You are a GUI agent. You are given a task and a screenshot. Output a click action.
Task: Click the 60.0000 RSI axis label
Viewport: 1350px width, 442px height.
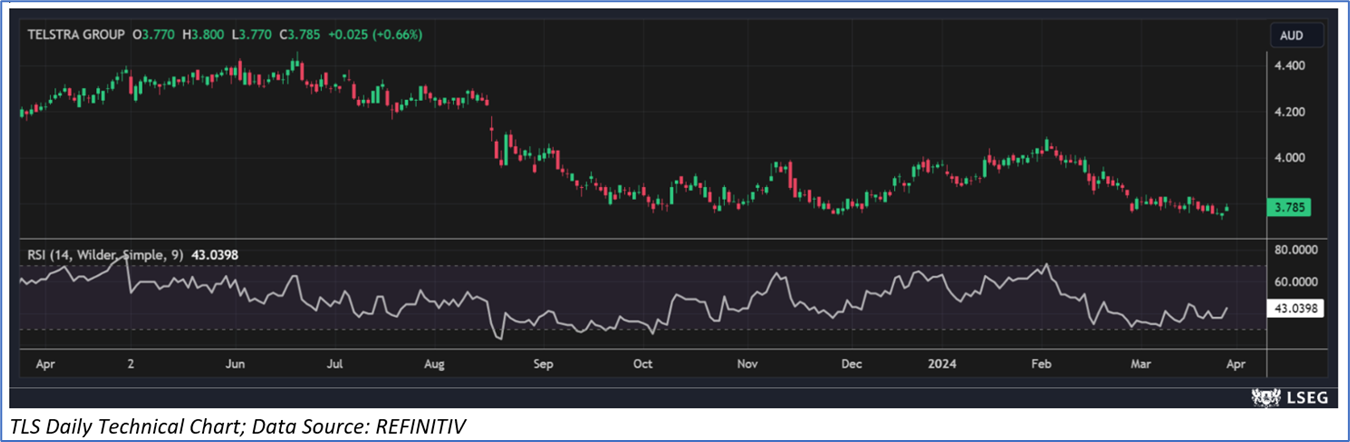[1298, 282]
